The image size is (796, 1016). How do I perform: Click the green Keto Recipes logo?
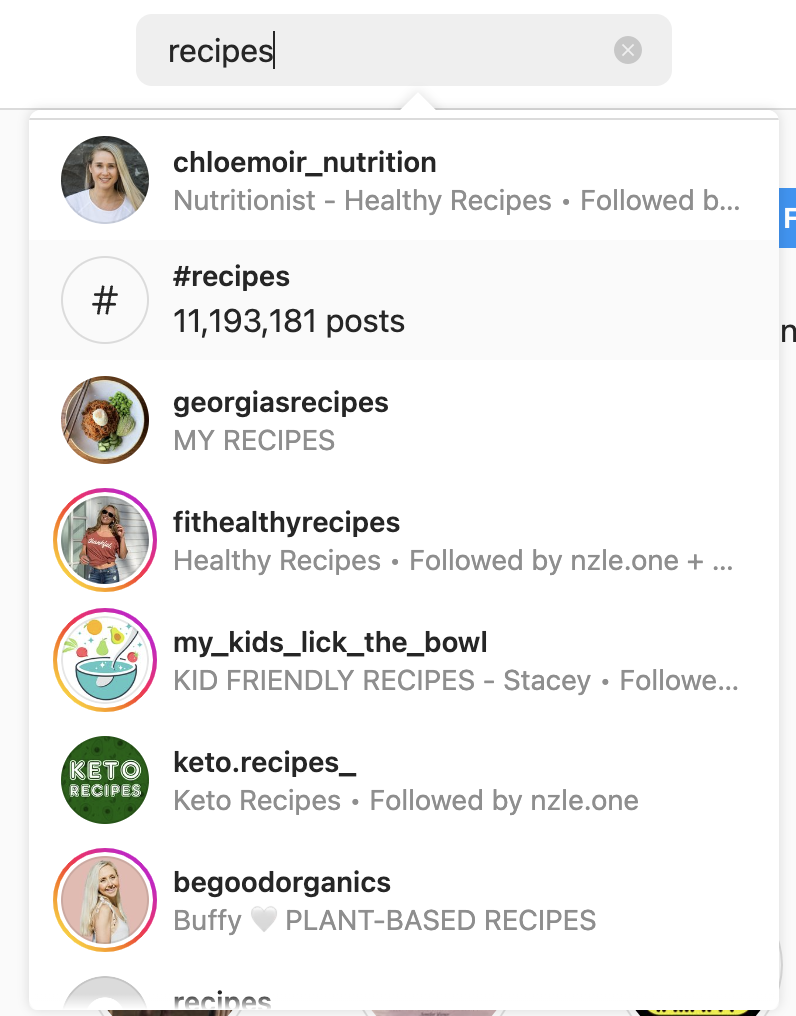(105, 780)
